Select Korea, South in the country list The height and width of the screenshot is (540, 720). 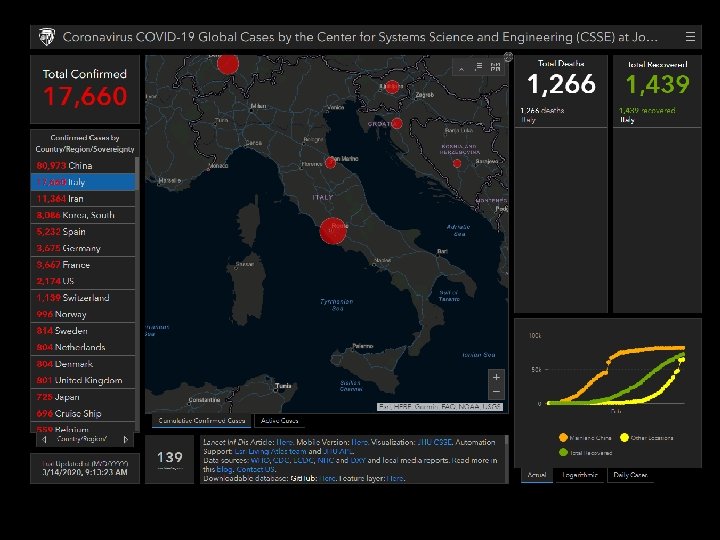click(x=83, y=215)
